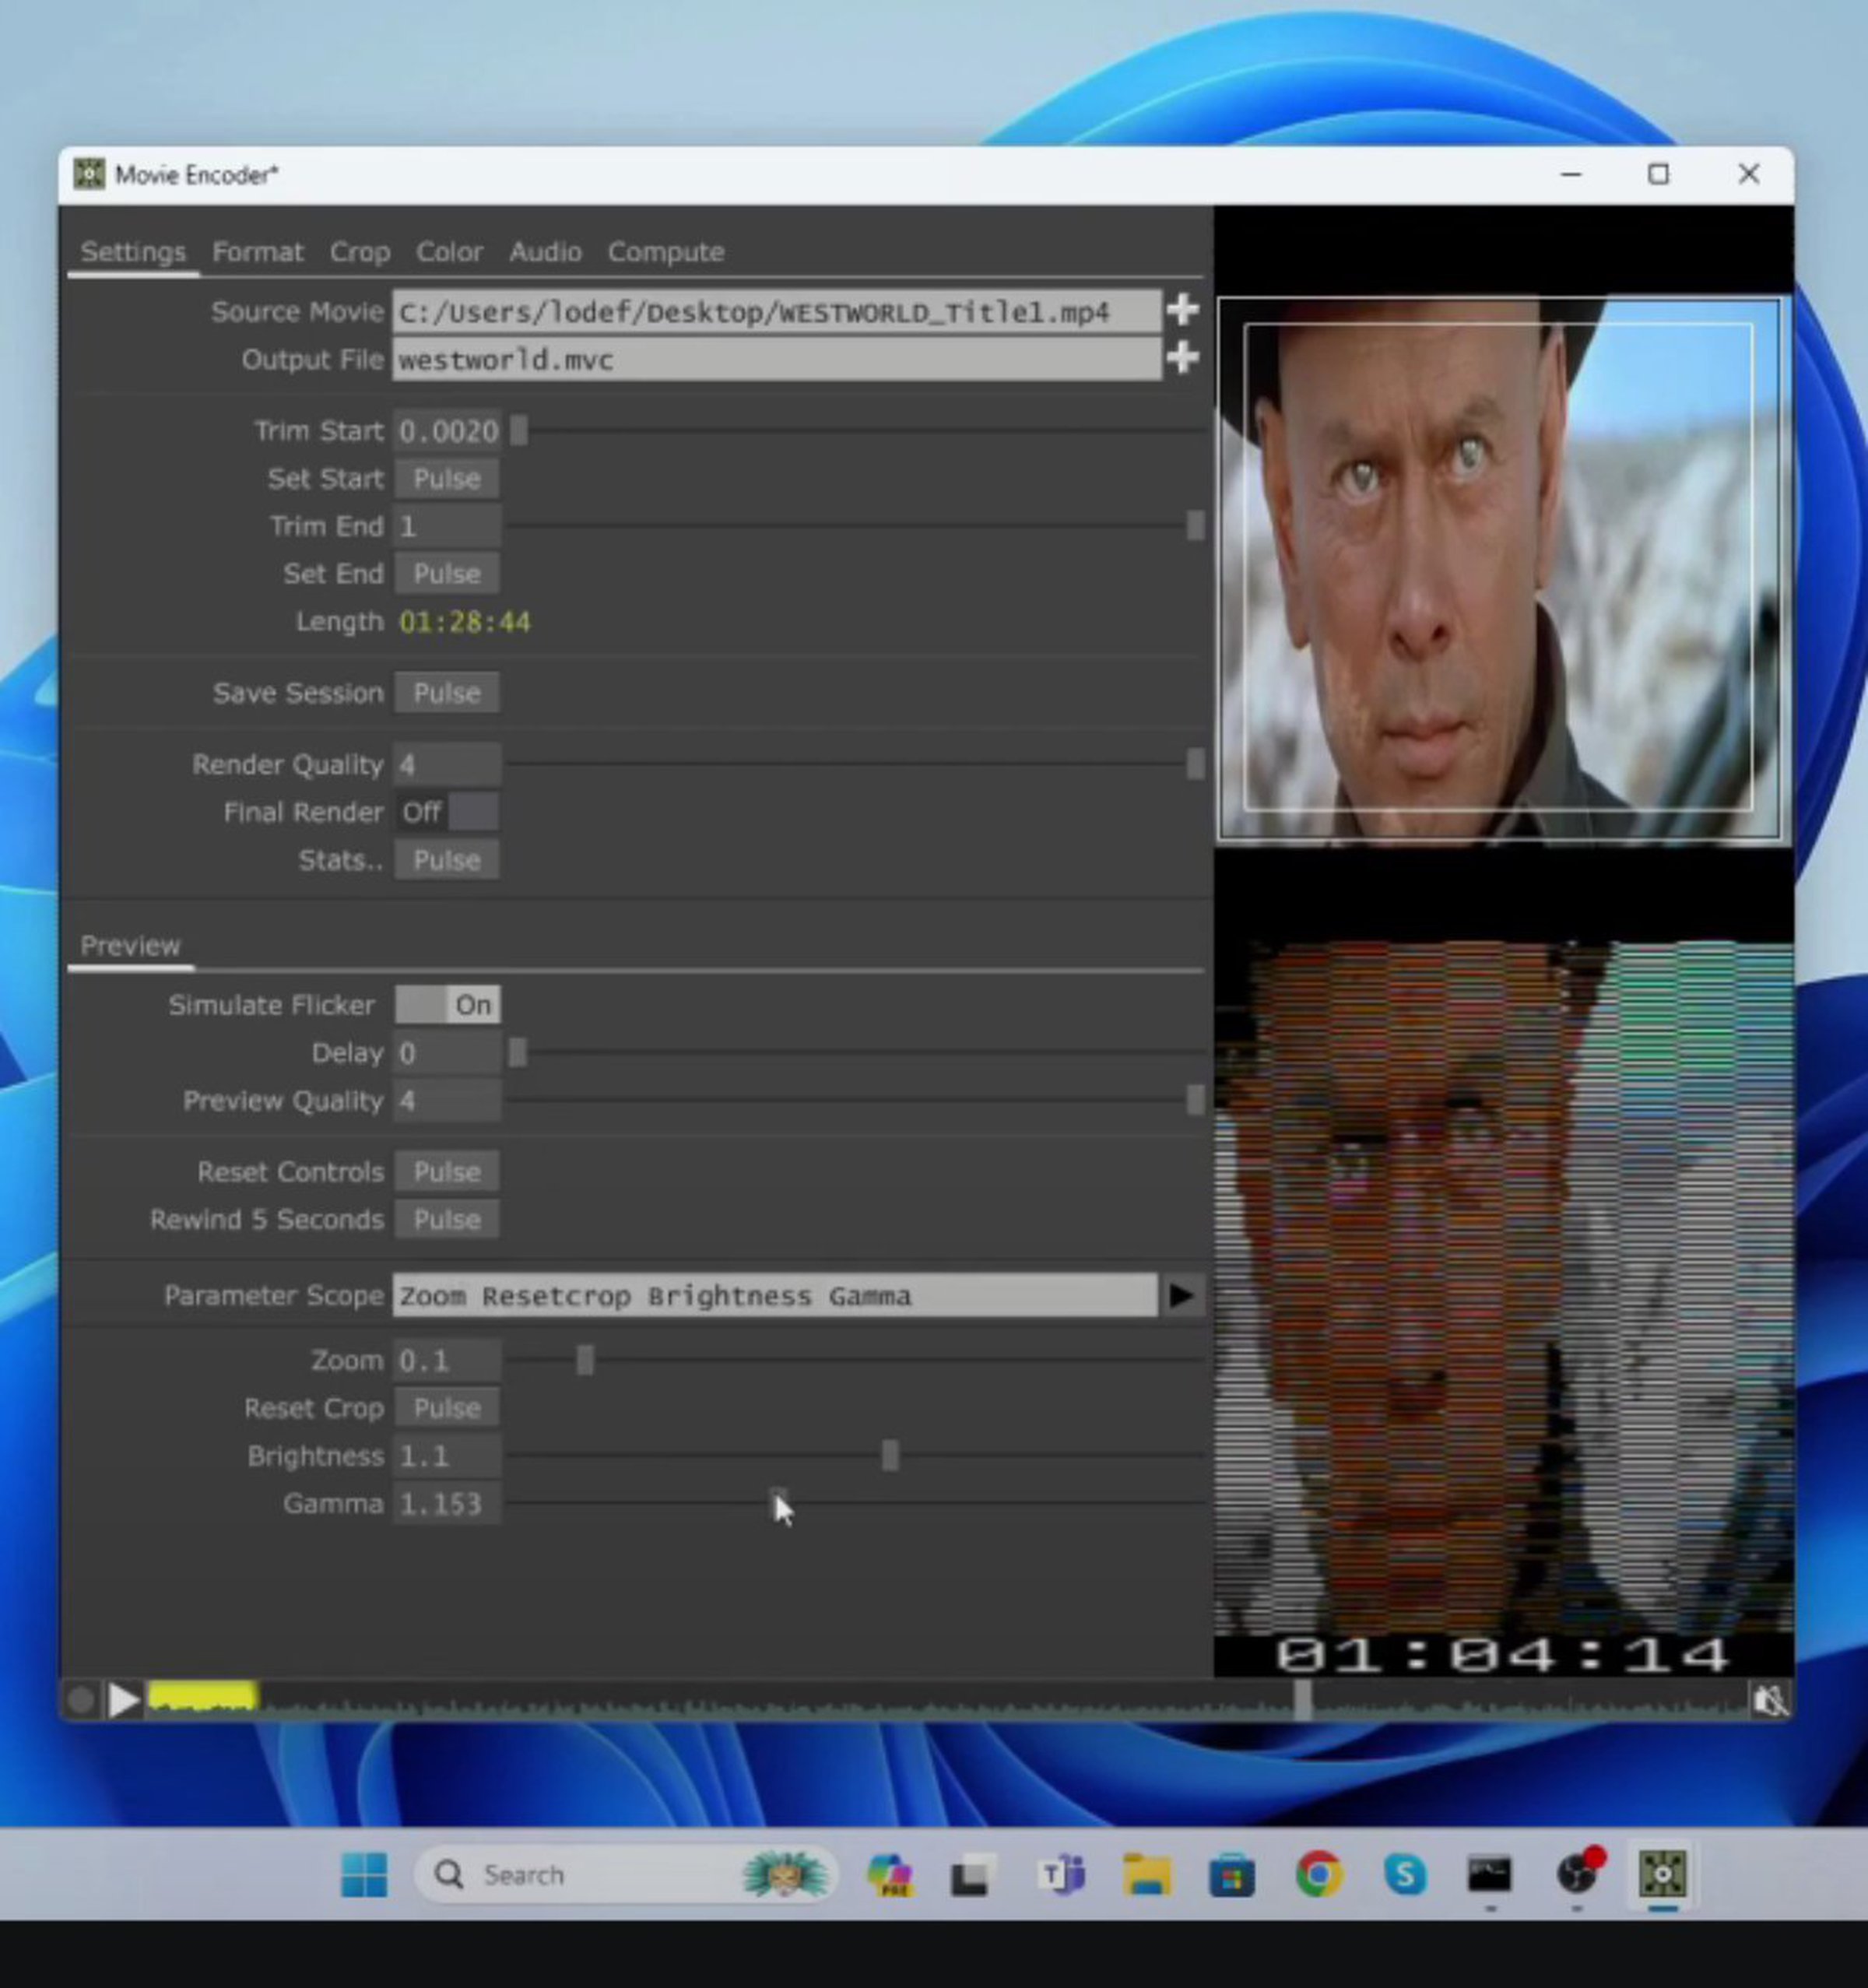Open File Explorer from the taskbar
This screenshot has height=1988, width=1868.
1147,1874
